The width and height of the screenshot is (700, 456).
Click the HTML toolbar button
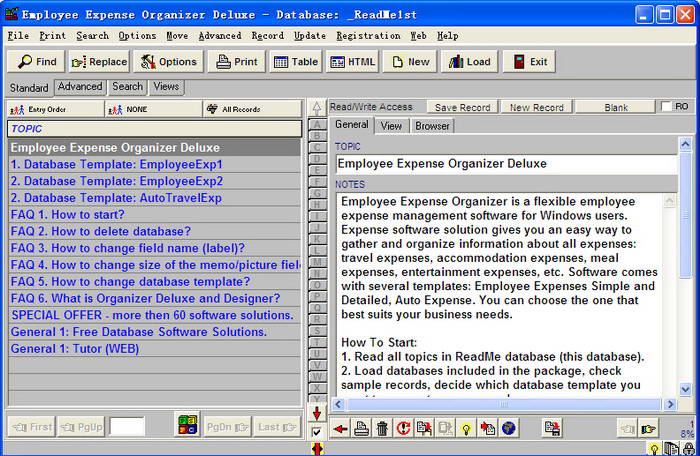(352, 62)
